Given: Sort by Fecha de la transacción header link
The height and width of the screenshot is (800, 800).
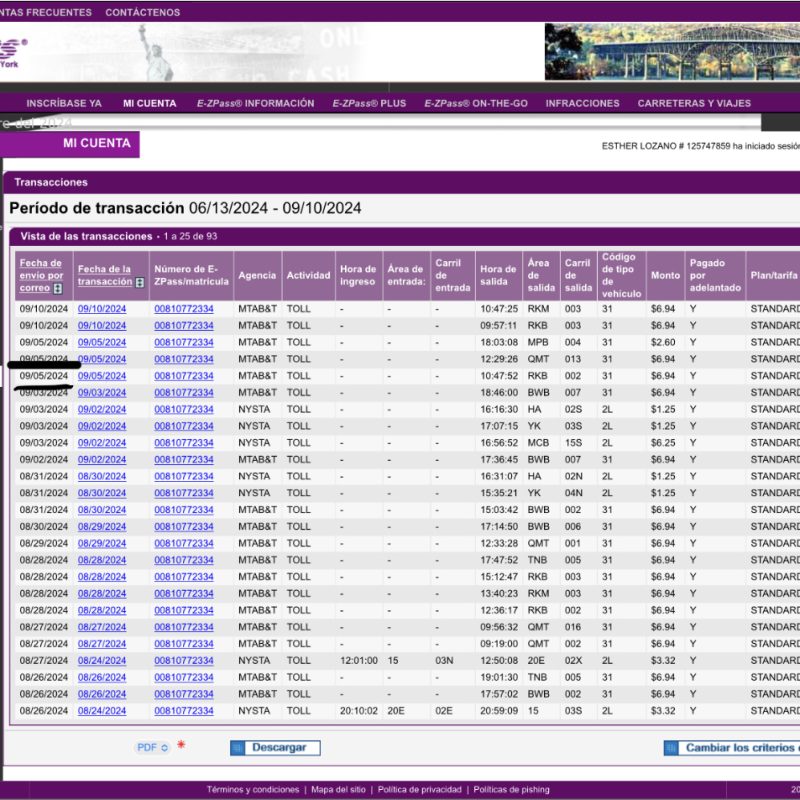Looking at the screenshot, I should click(105, 276).
